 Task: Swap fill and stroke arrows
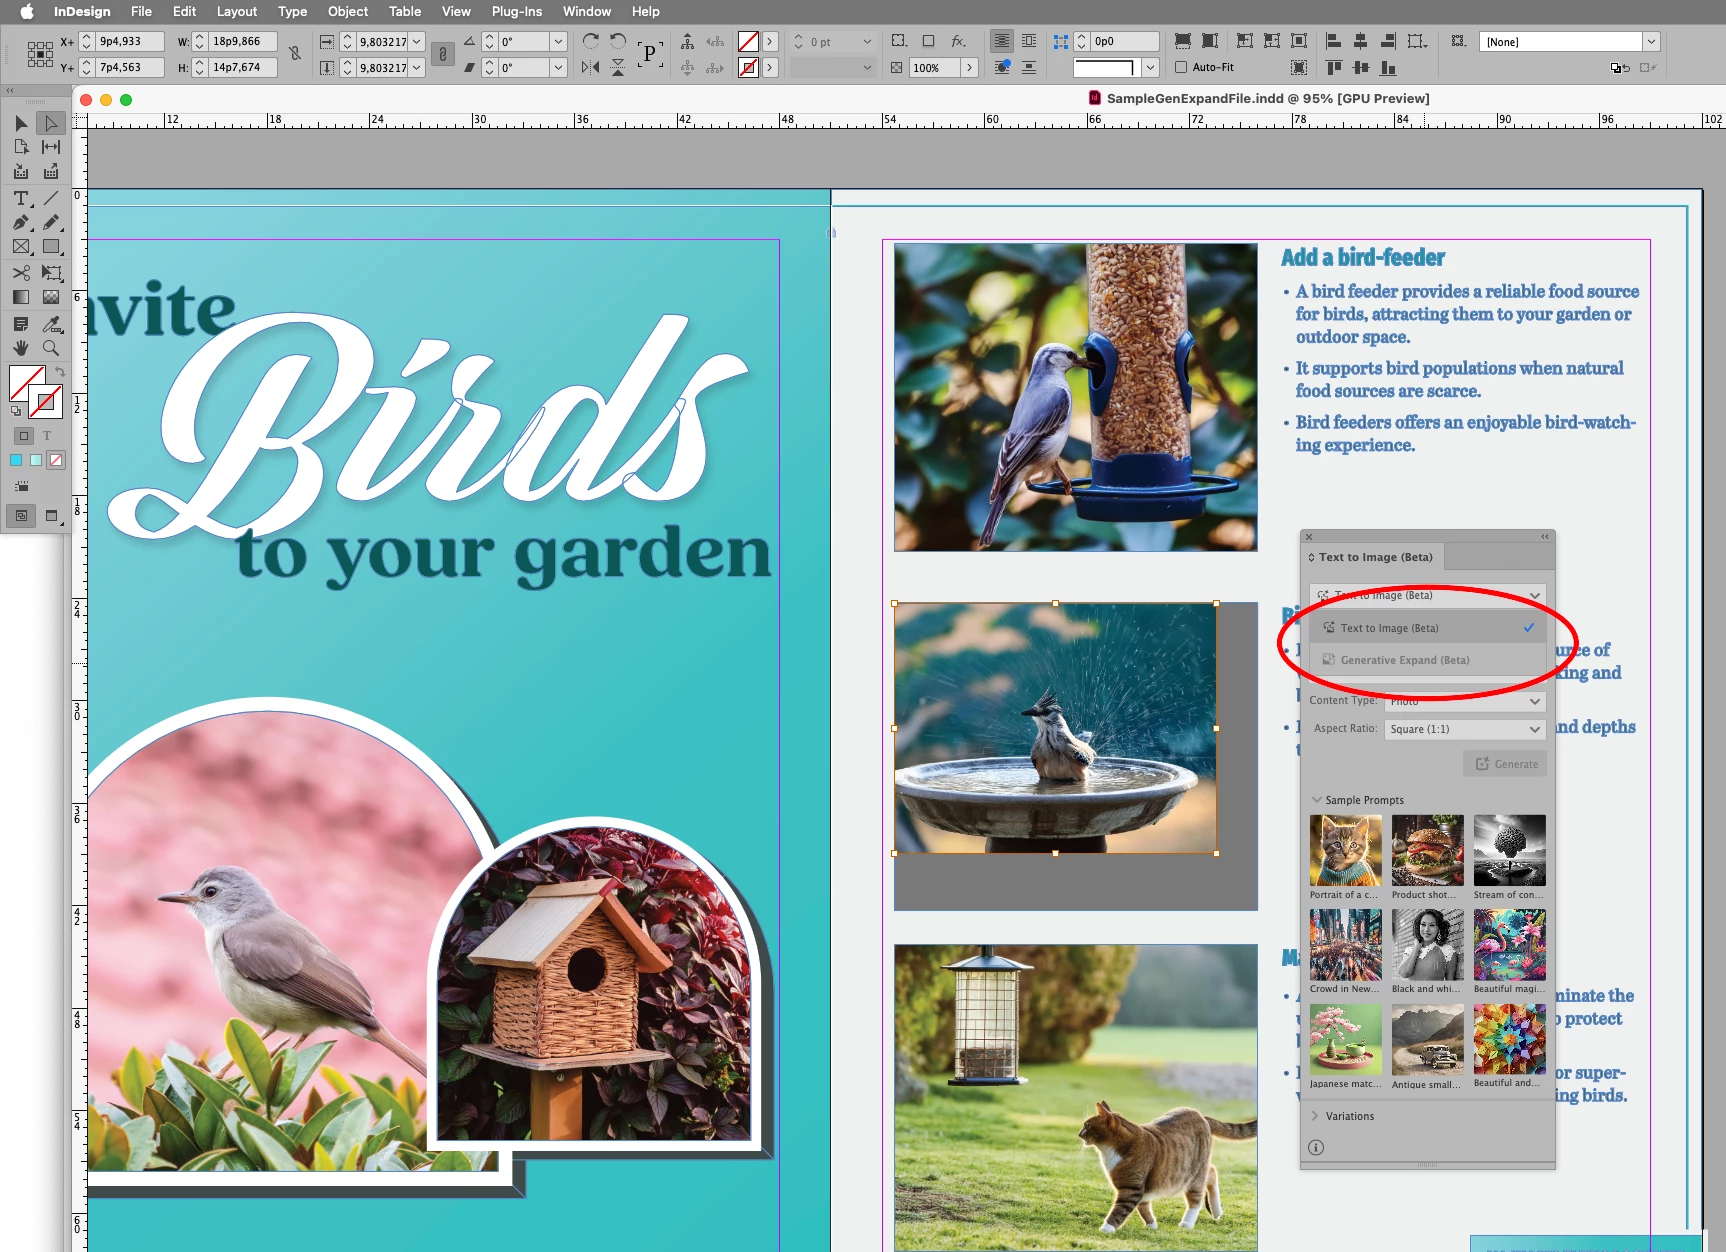tap(59, 371)
